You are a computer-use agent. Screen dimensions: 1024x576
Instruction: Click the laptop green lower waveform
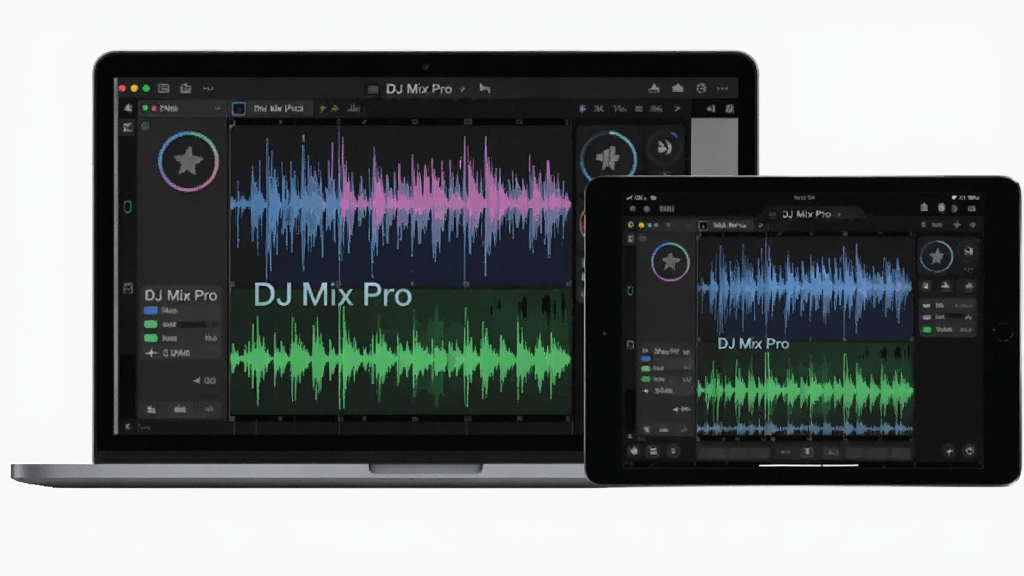(x=401, y=360)
